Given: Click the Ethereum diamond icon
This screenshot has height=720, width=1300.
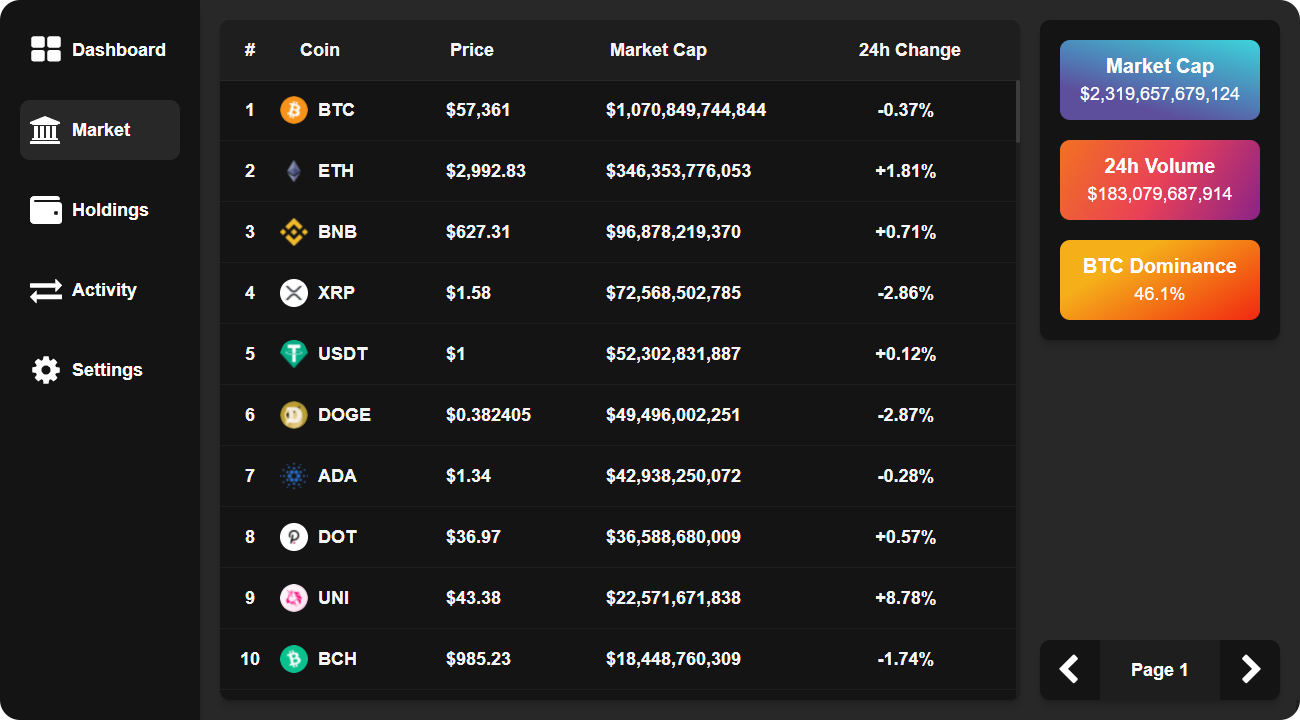Looking at the screenshot, I should pos(294,171).
